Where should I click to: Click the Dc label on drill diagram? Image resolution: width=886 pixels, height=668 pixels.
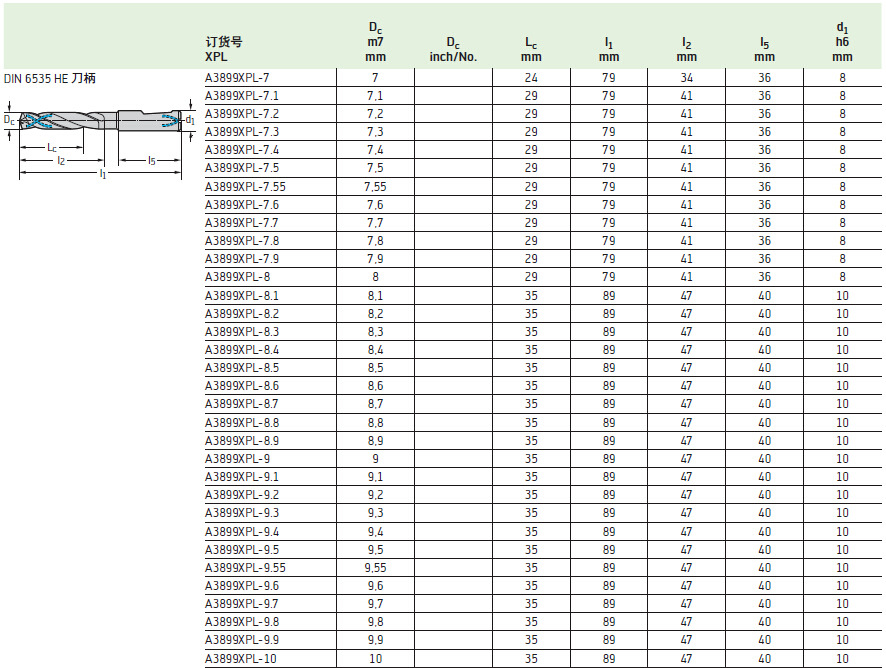click(x=9, y=120)
